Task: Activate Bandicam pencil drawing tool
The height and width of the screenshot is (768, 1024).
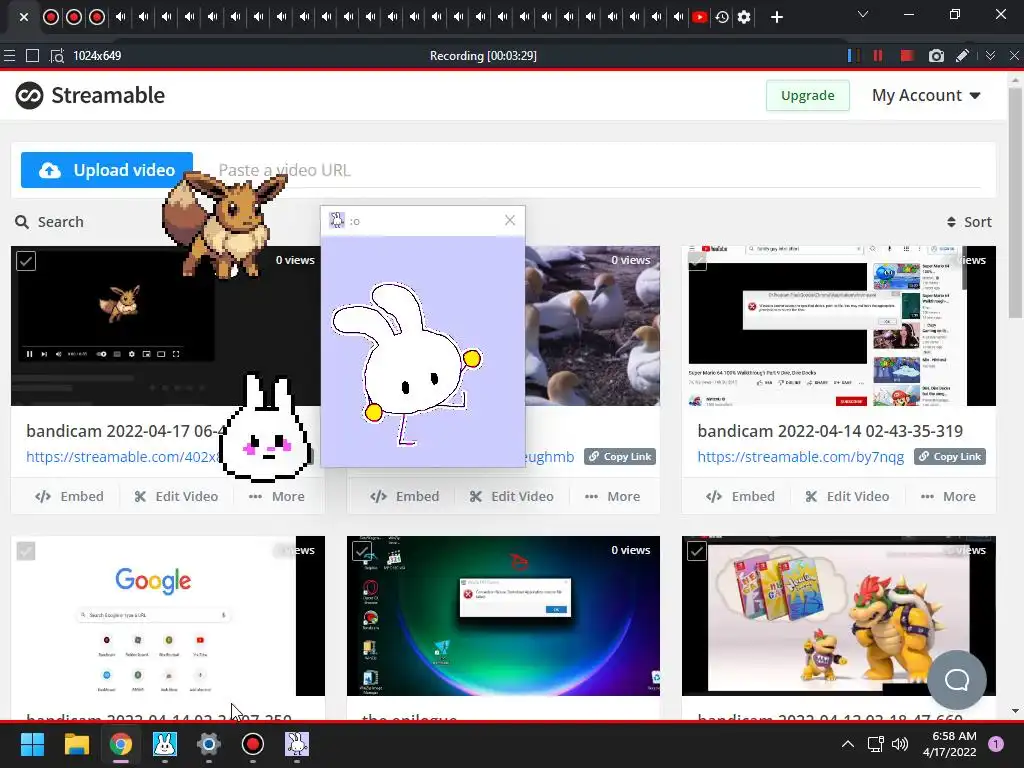Action: pos(963,56)
